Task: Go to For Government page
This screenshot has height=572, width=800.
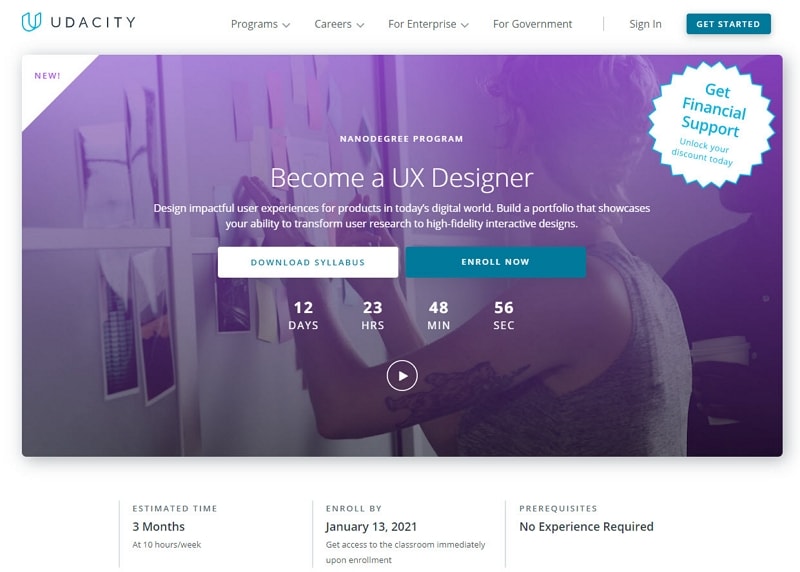Action: (532, 24)
